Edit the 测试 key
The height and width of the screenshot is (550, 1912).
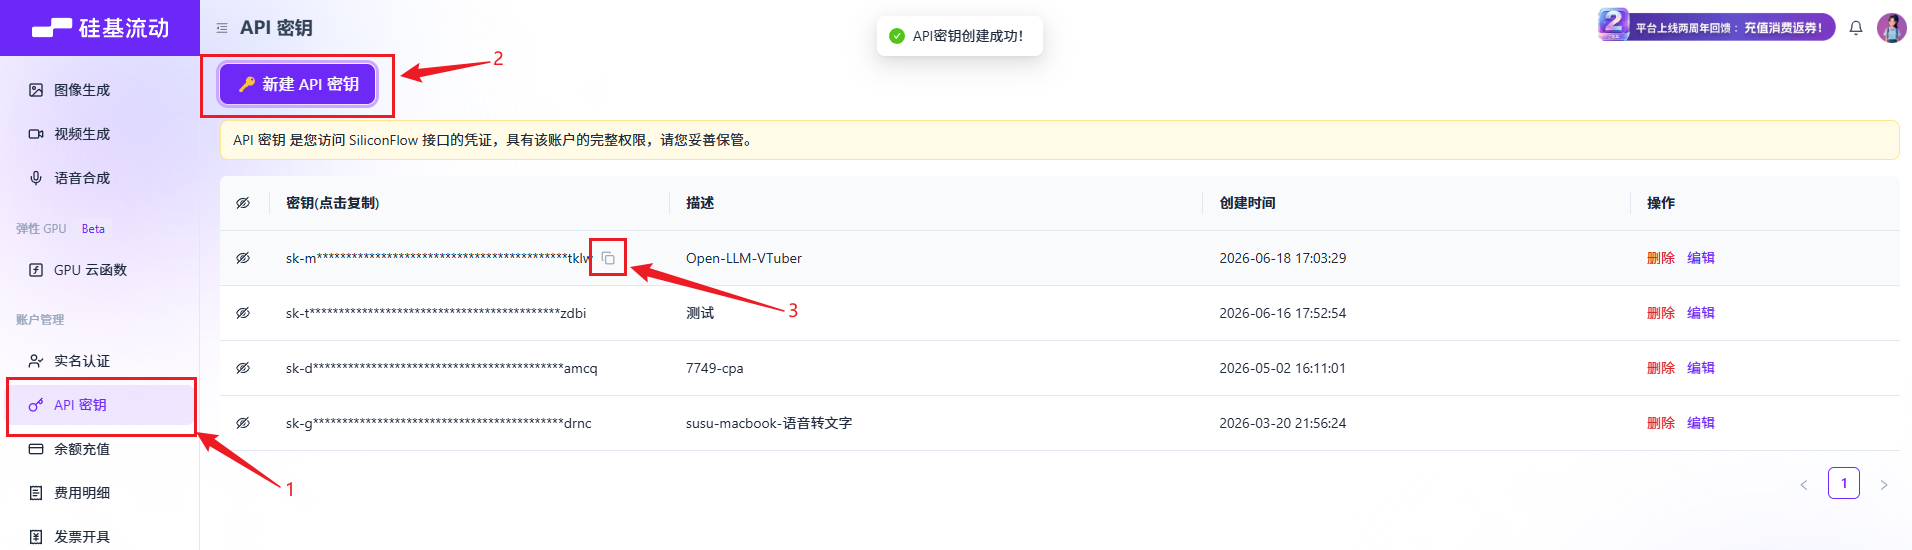pyautogui.click(x=1701, y=313)
